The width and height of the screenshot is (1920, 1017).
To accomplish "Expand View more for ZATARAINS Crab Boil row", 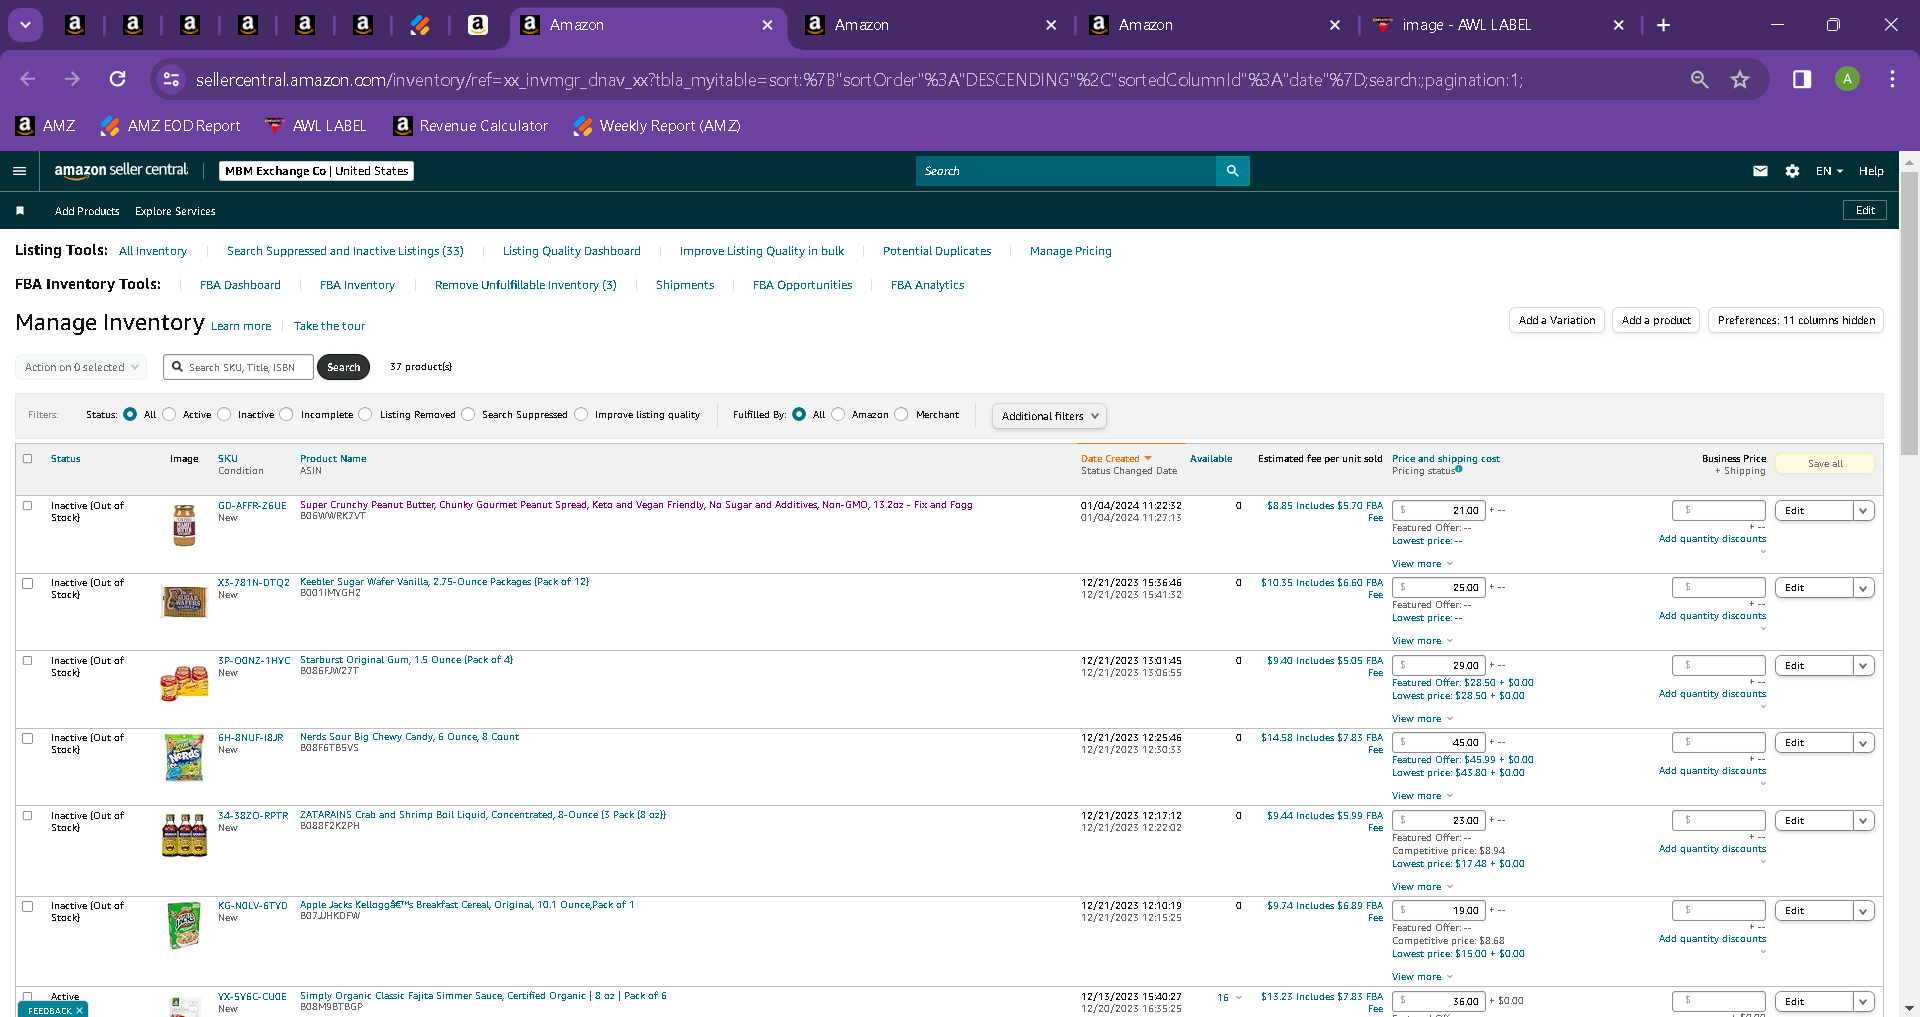I will tap(1422, 887).
